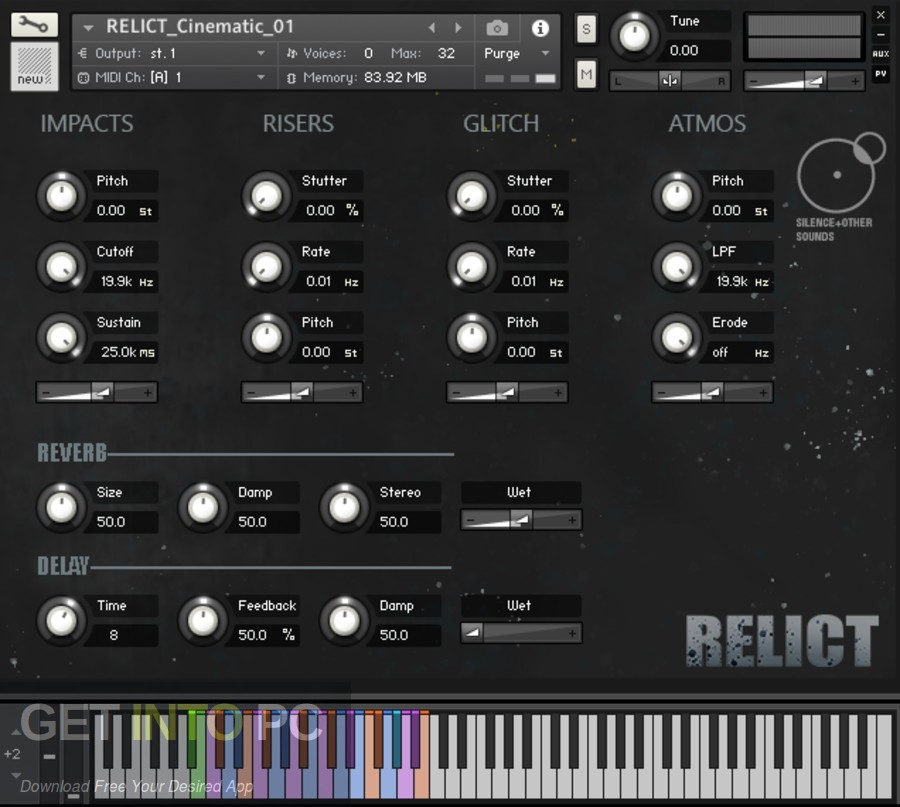Click the RISERS section heading
Image resolution: width=900 pixels, height=807 pixels.
298,123
